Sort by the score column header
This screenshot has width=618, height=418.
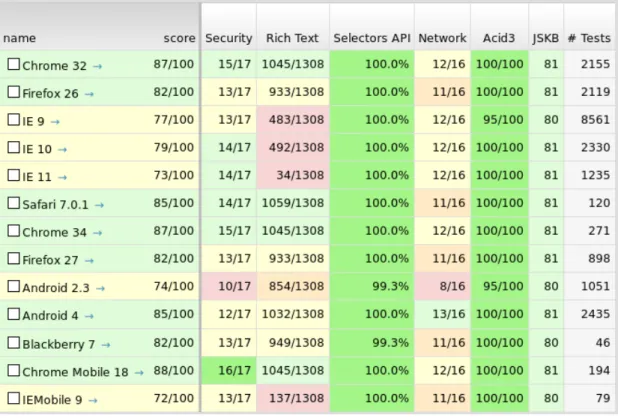click(179, 38)
